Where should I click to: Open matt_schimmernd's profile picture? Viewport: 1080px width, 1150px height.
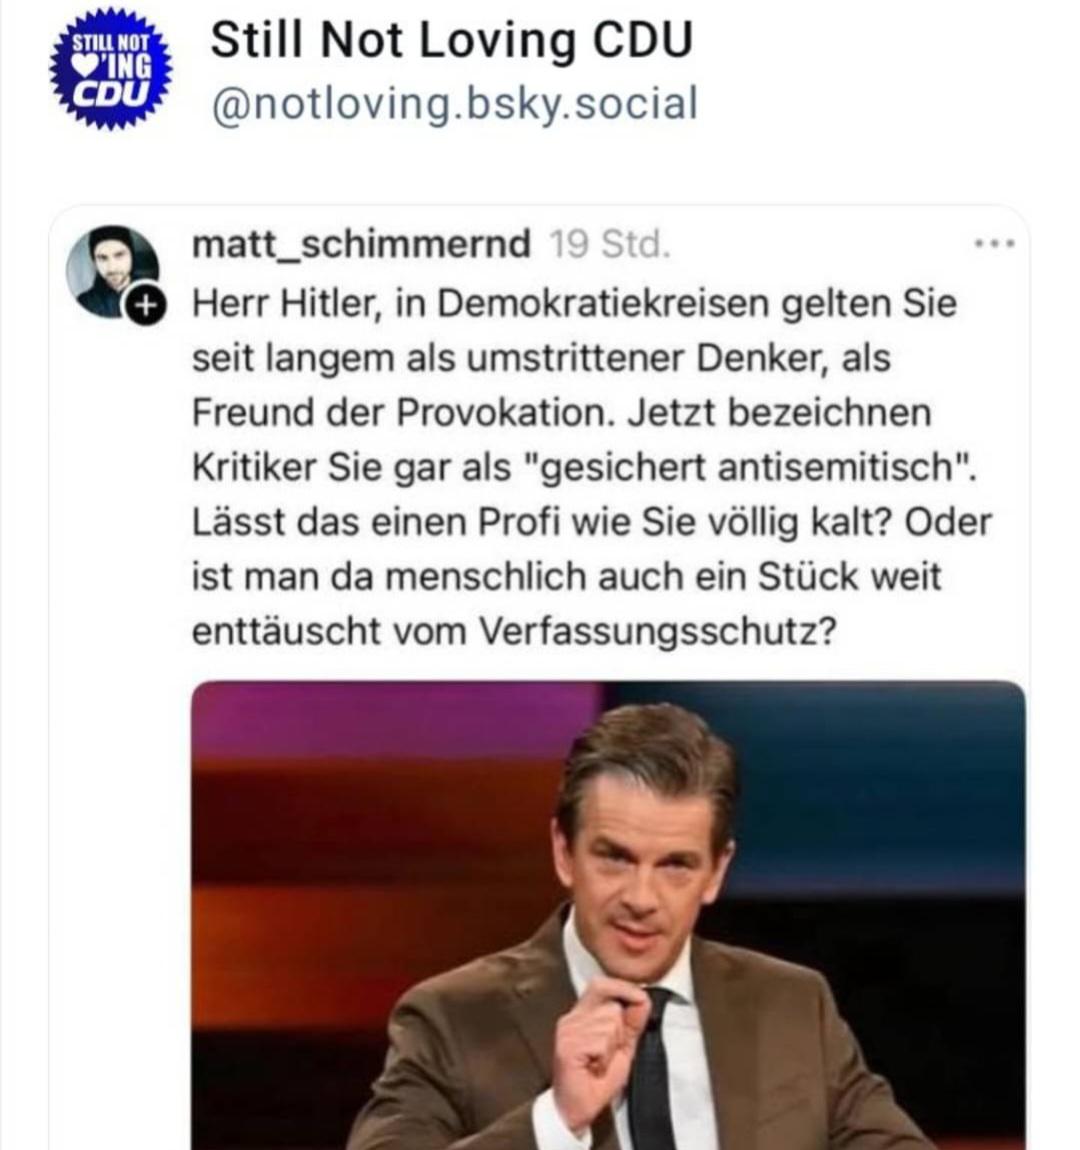pyautogui.click(x=112, y=271)
